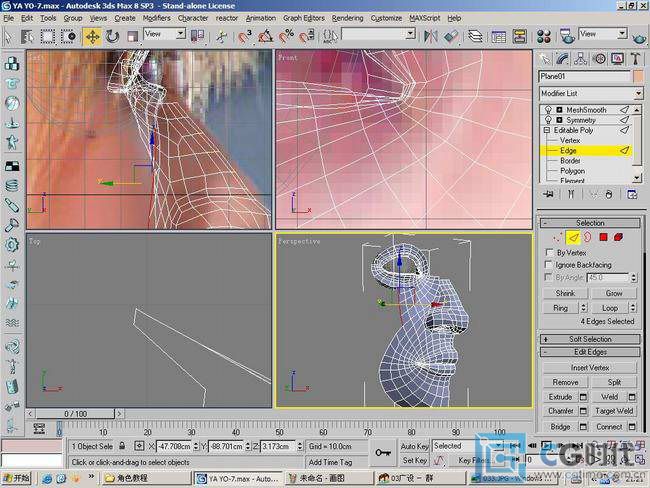650x488 pixels.
Task: Toggle the selection lock icon
Action: click(122, 446)
